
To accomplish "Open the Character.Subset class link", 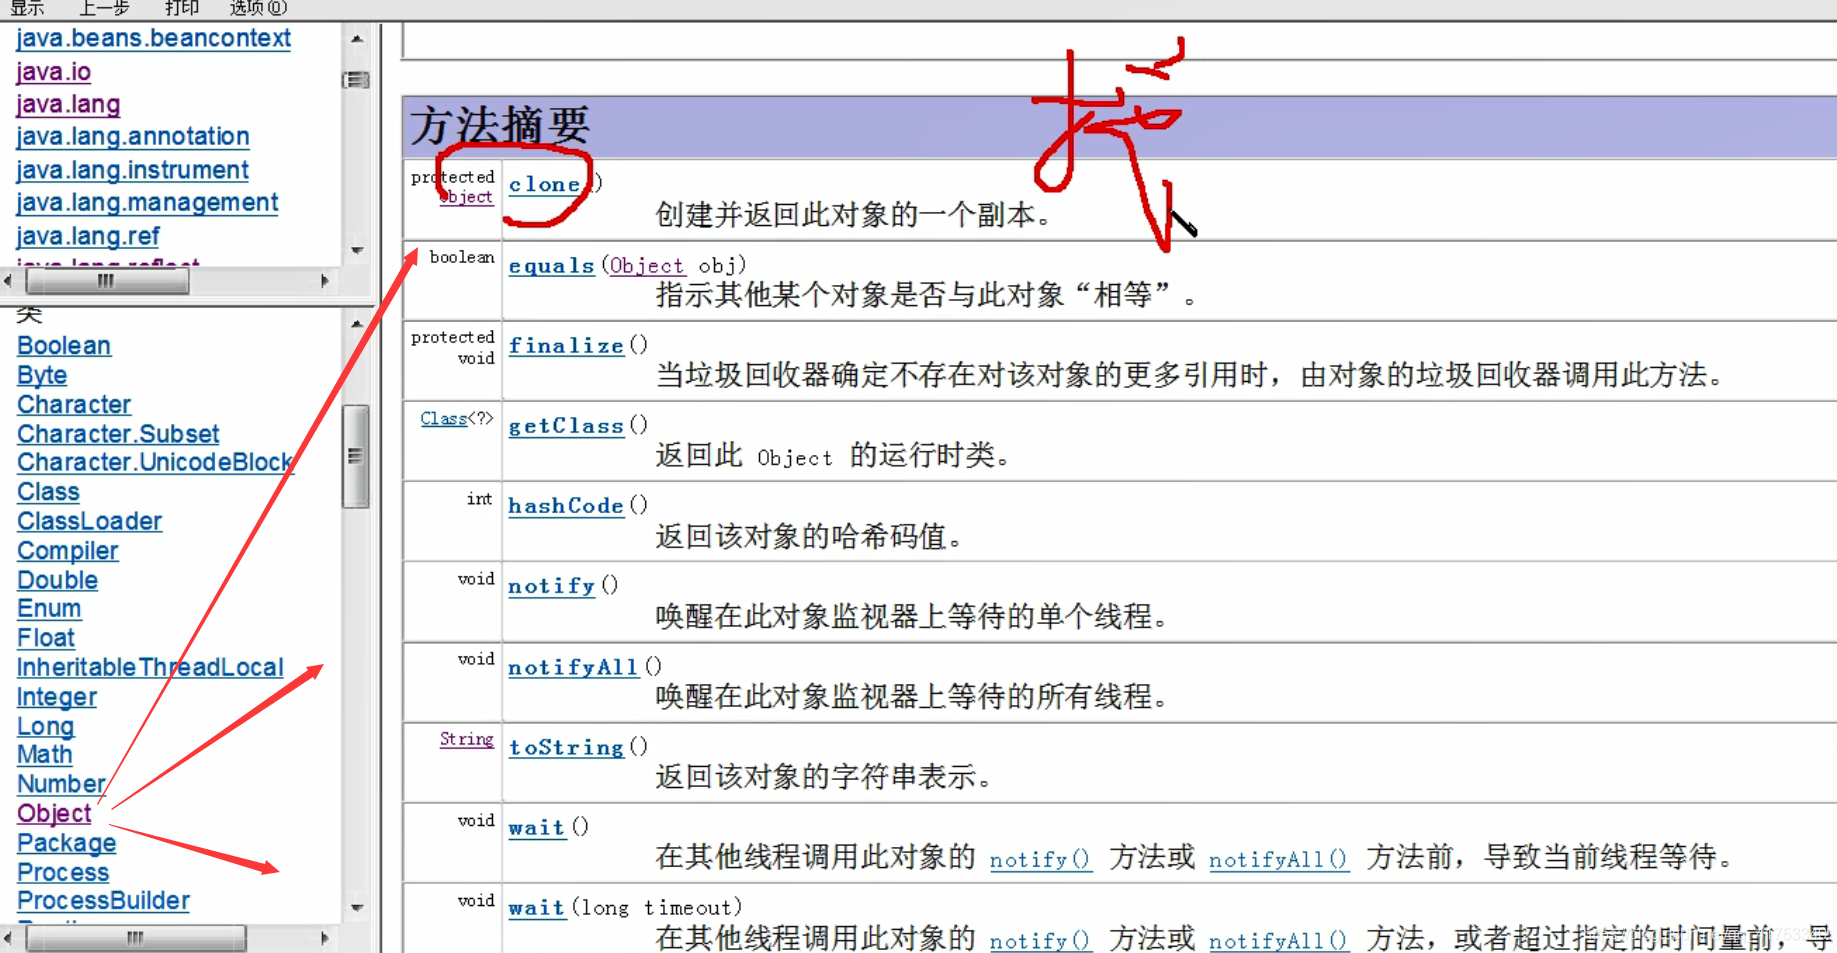I will (x=118, y=434).
